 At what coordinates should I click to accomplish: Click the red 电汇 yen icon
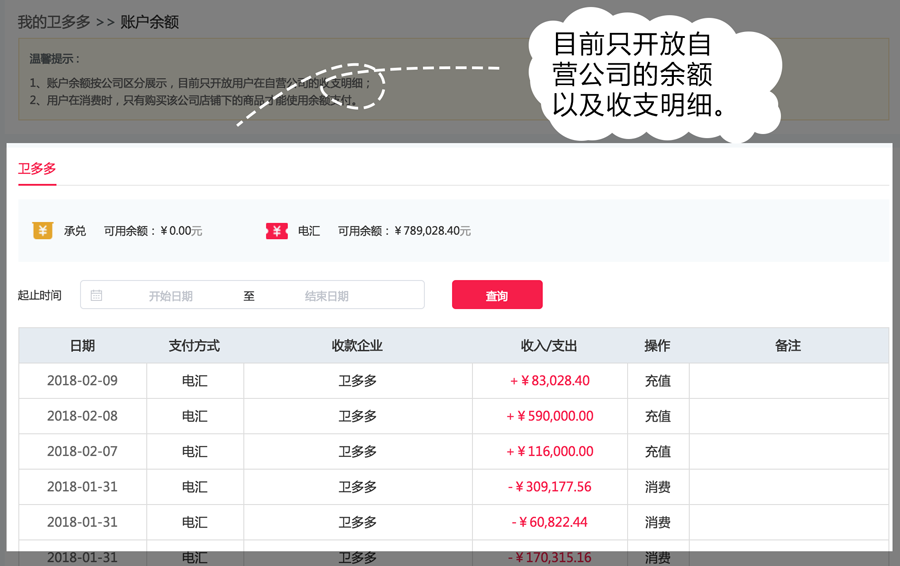point(277,231)
